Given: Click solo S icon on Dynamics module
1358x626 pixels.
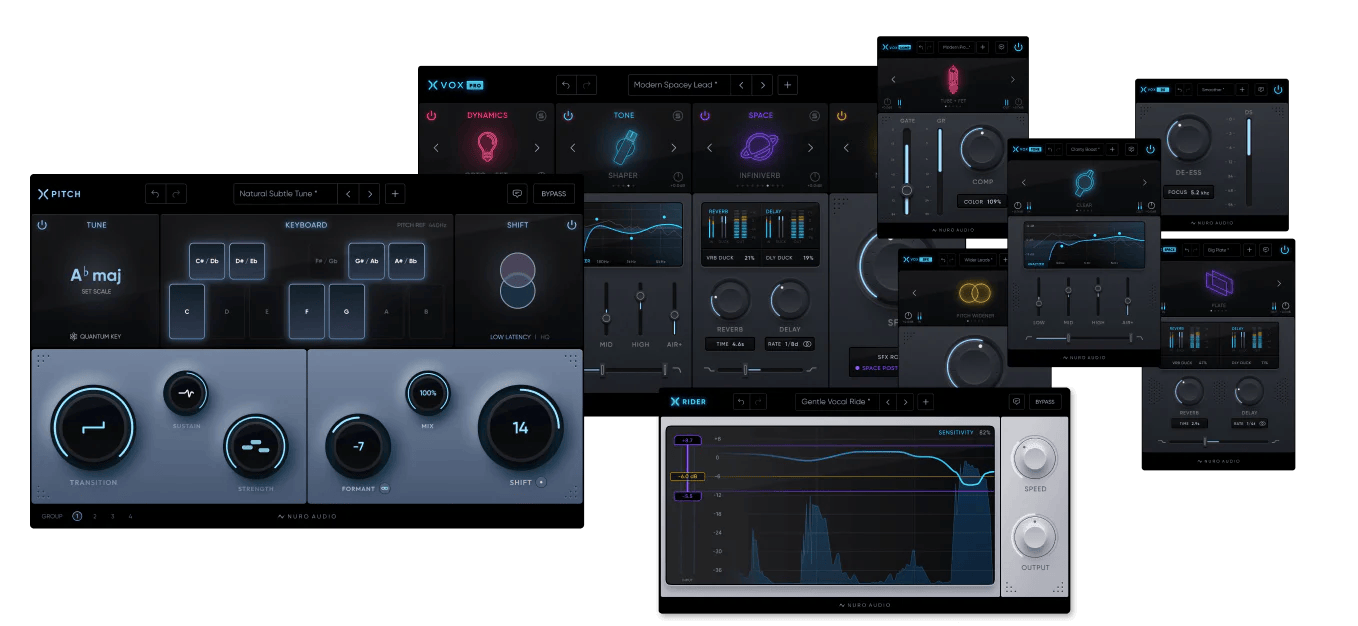Looking at the screenshot, I should coord(541,116).
